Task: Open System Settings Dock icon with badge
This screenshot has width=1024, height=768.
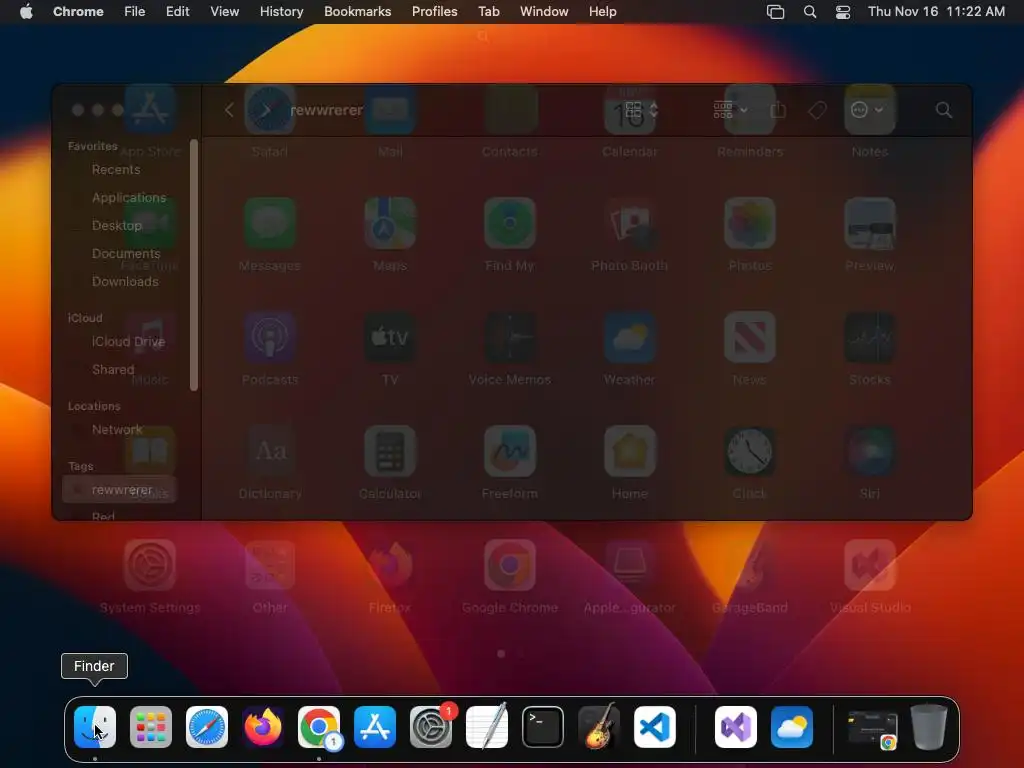Action: (x=431, y=727)
